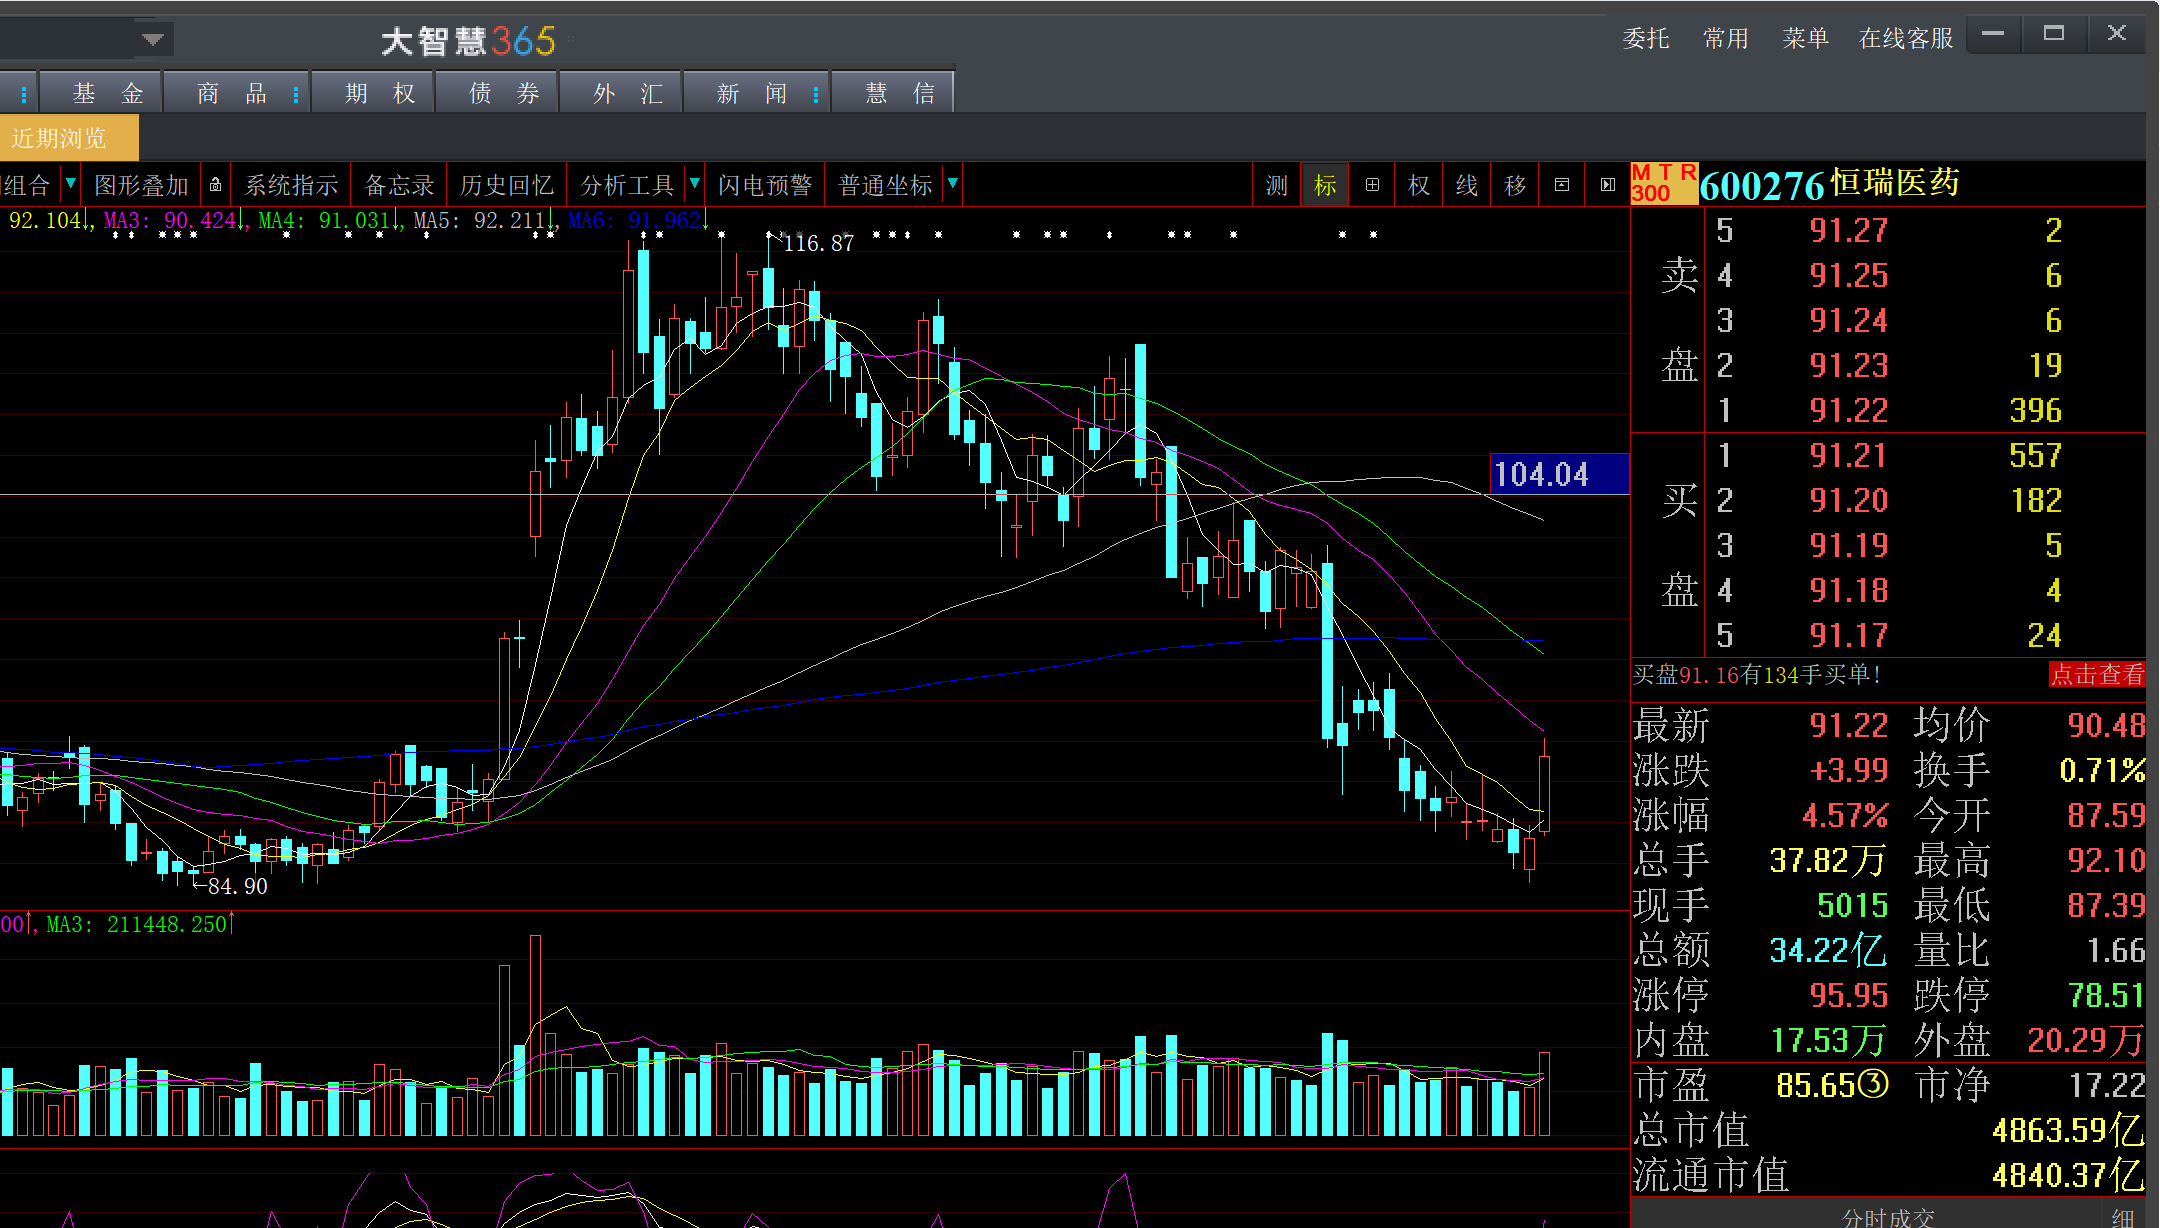Click sell level 1 price 91.22

point(1849,410)
